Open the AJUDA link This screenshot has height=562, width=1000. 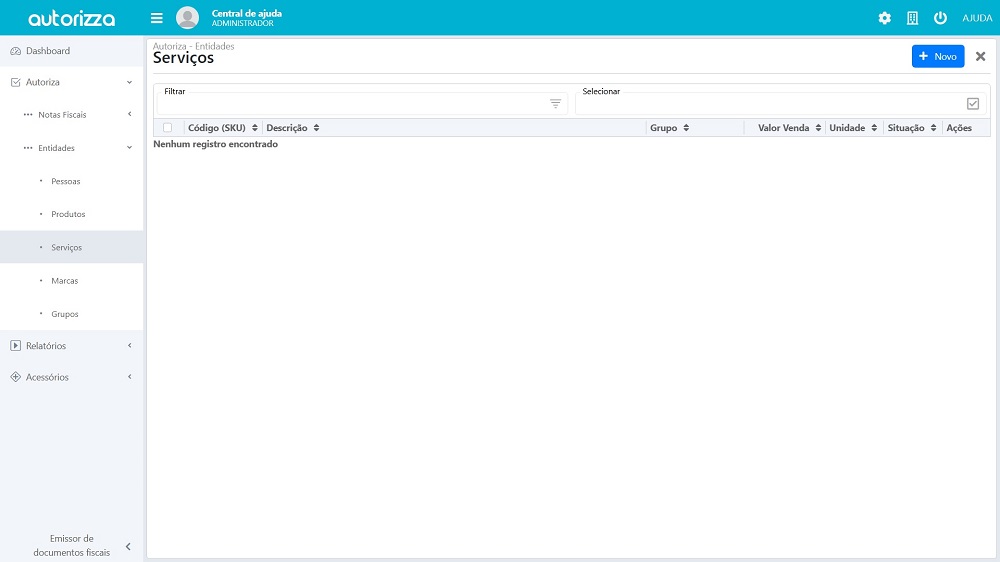pyautogui.click(x=976, y=18)
